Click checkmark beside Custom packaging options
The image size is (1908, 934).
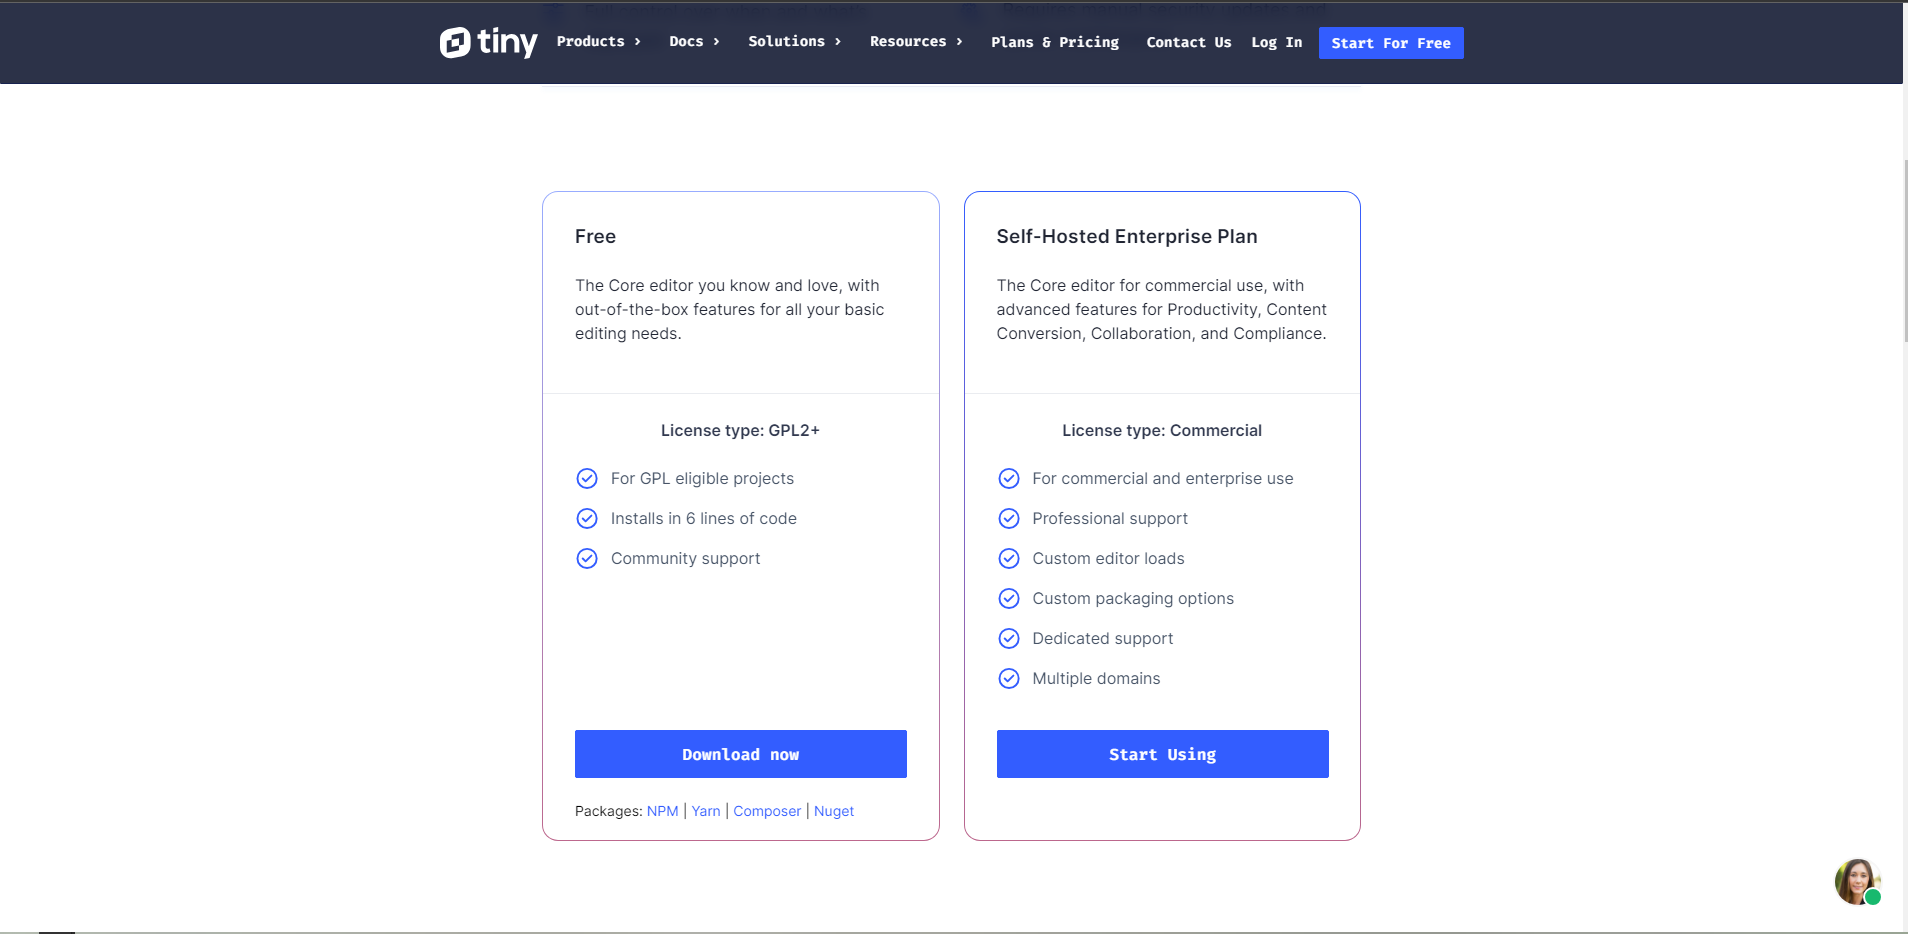pyautogui.click(x=1009, y=598)
